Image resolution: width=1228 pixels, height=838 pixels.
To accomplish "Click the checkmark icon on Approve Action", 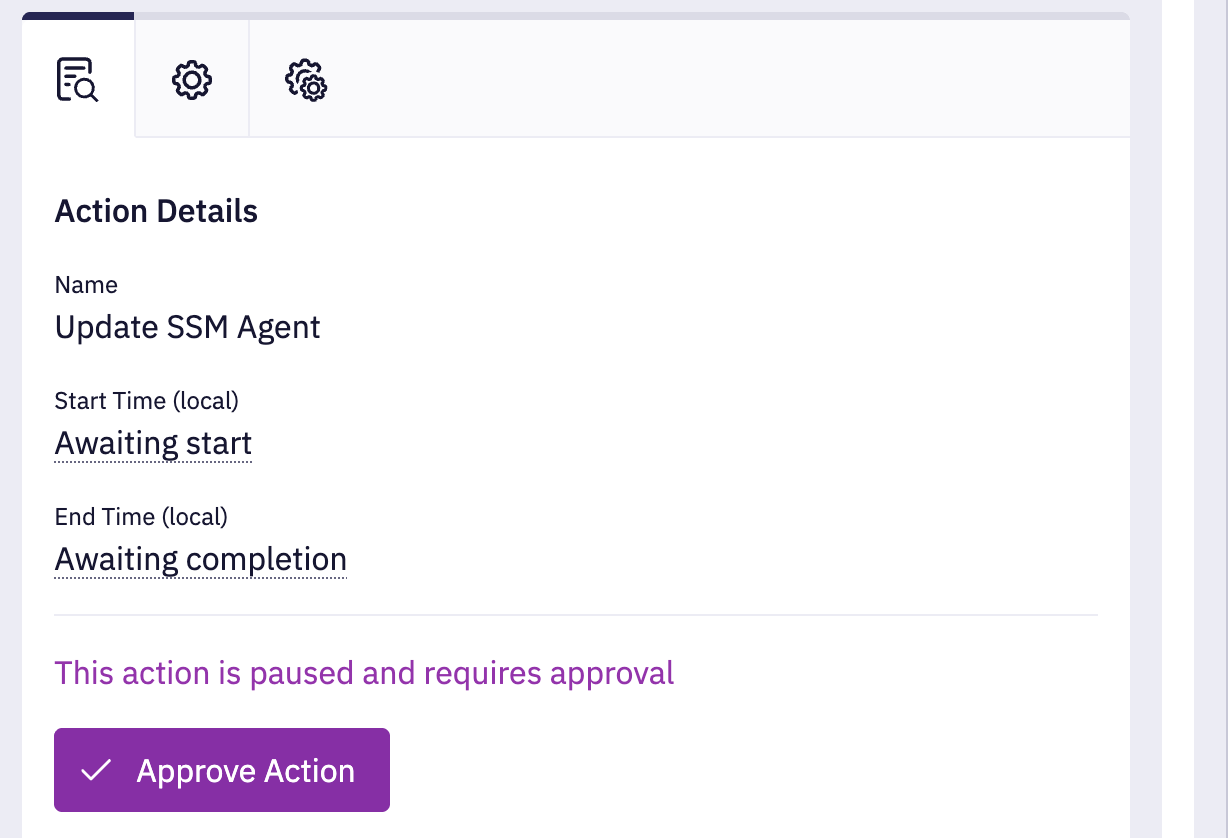I will [x=96, y=770].
